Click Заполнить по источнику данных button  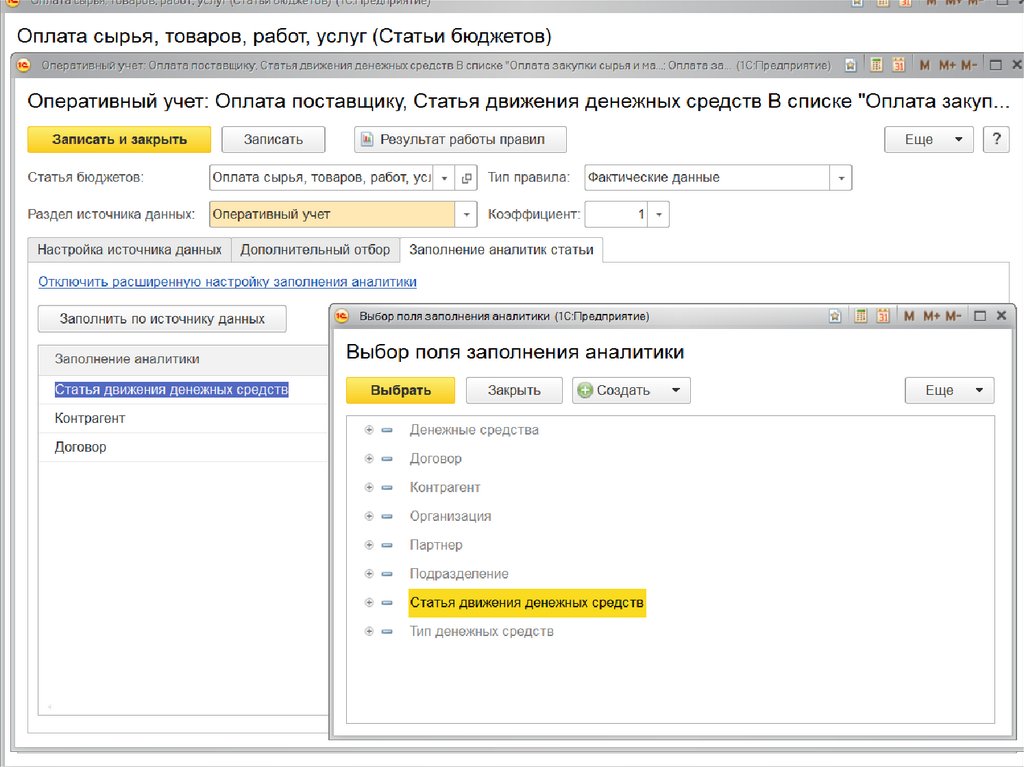click(x=162, y=319)
